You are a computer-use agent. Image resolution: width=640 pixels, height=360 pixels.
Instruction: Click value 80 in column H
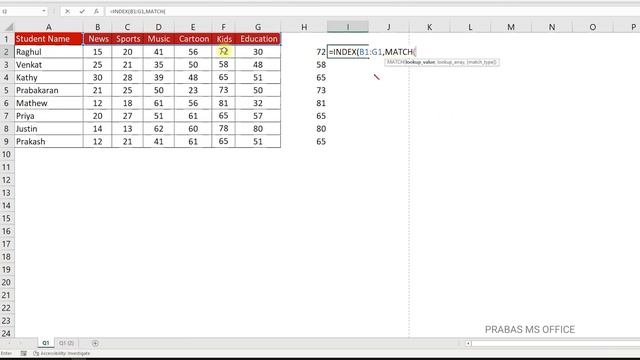[x=304, y=129]
